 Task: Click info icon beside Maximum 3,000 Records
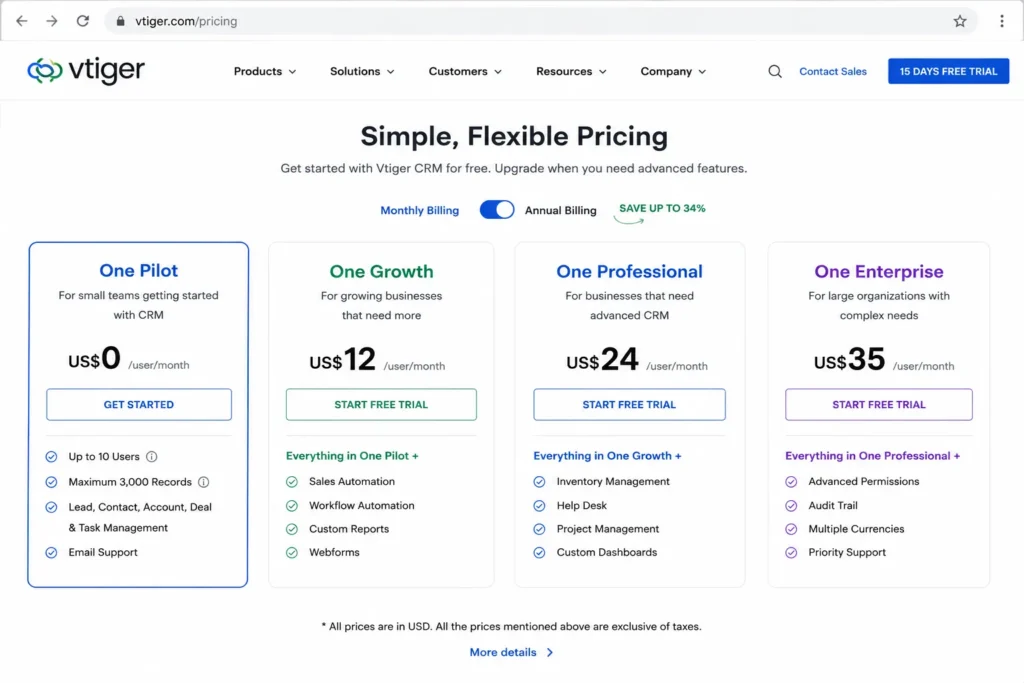tap(204, 482)
